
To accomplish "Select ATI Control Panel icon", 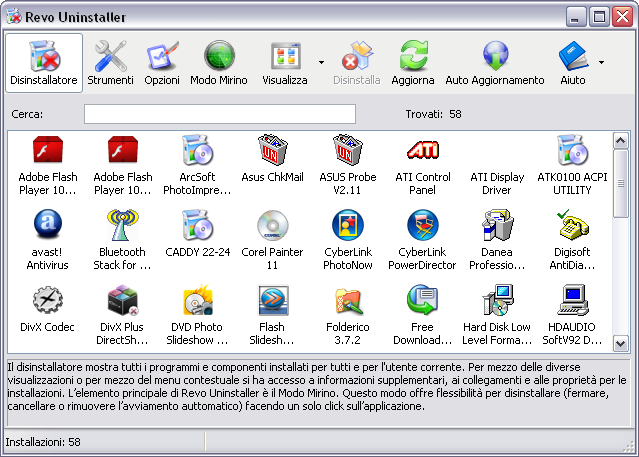I will [x=423, y=150].
